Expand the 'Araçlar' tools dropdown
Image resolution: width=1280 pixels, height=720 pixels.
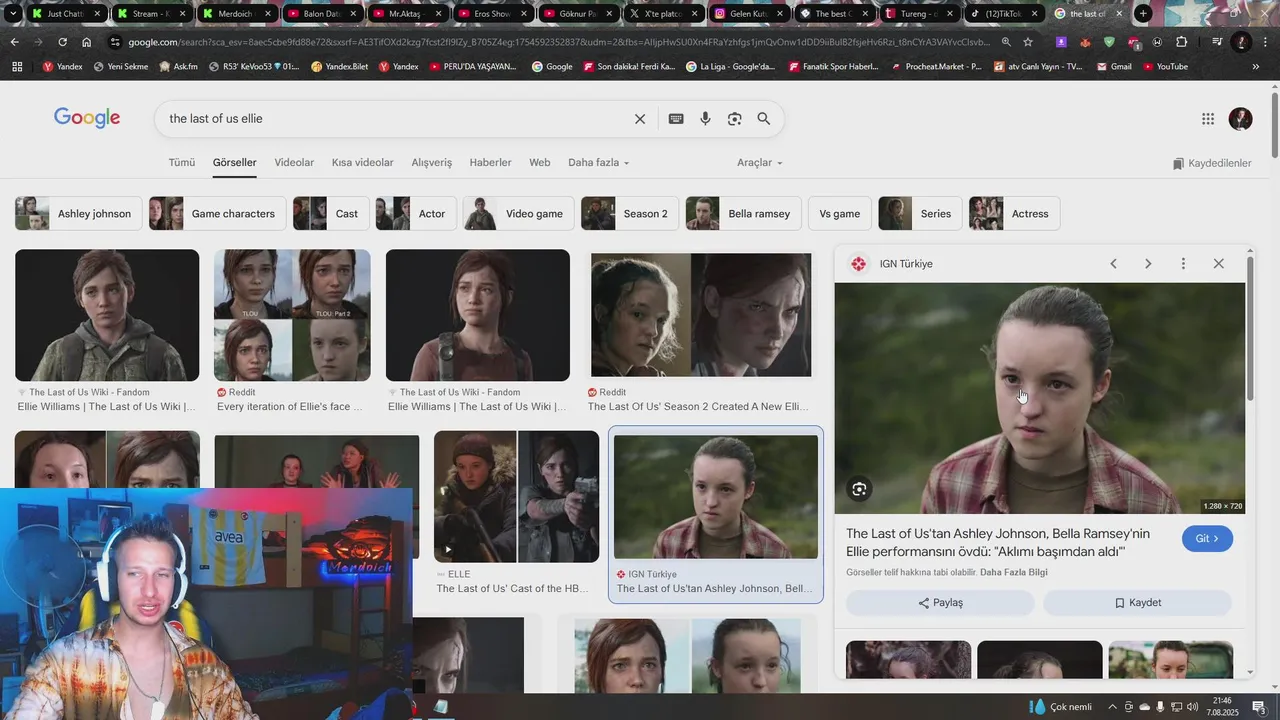(x=760, y=162)
